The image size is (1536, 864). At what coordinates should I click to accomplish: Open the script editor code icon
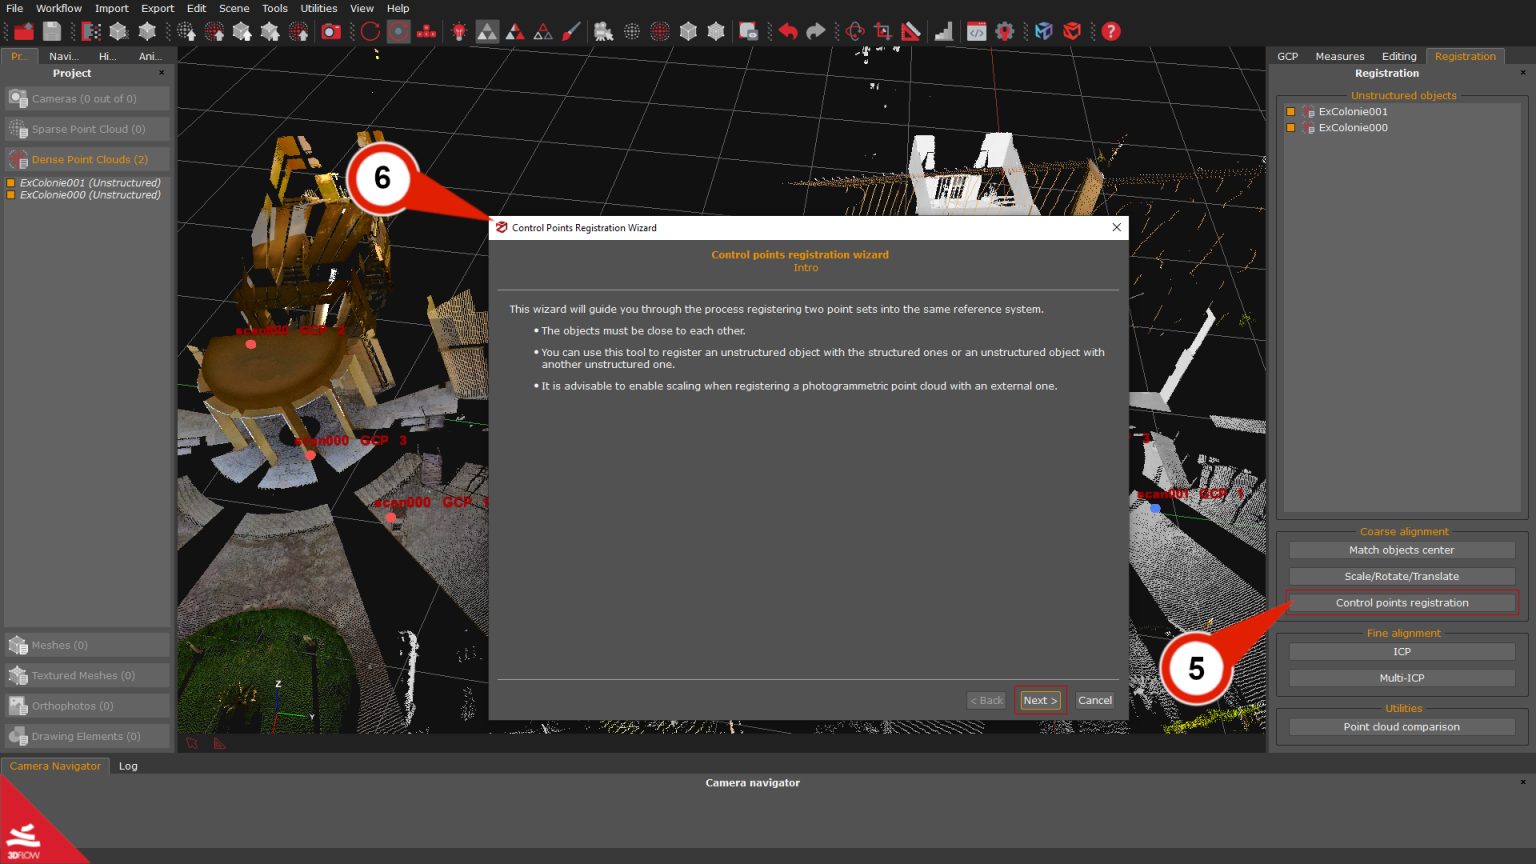click(976, 32)
